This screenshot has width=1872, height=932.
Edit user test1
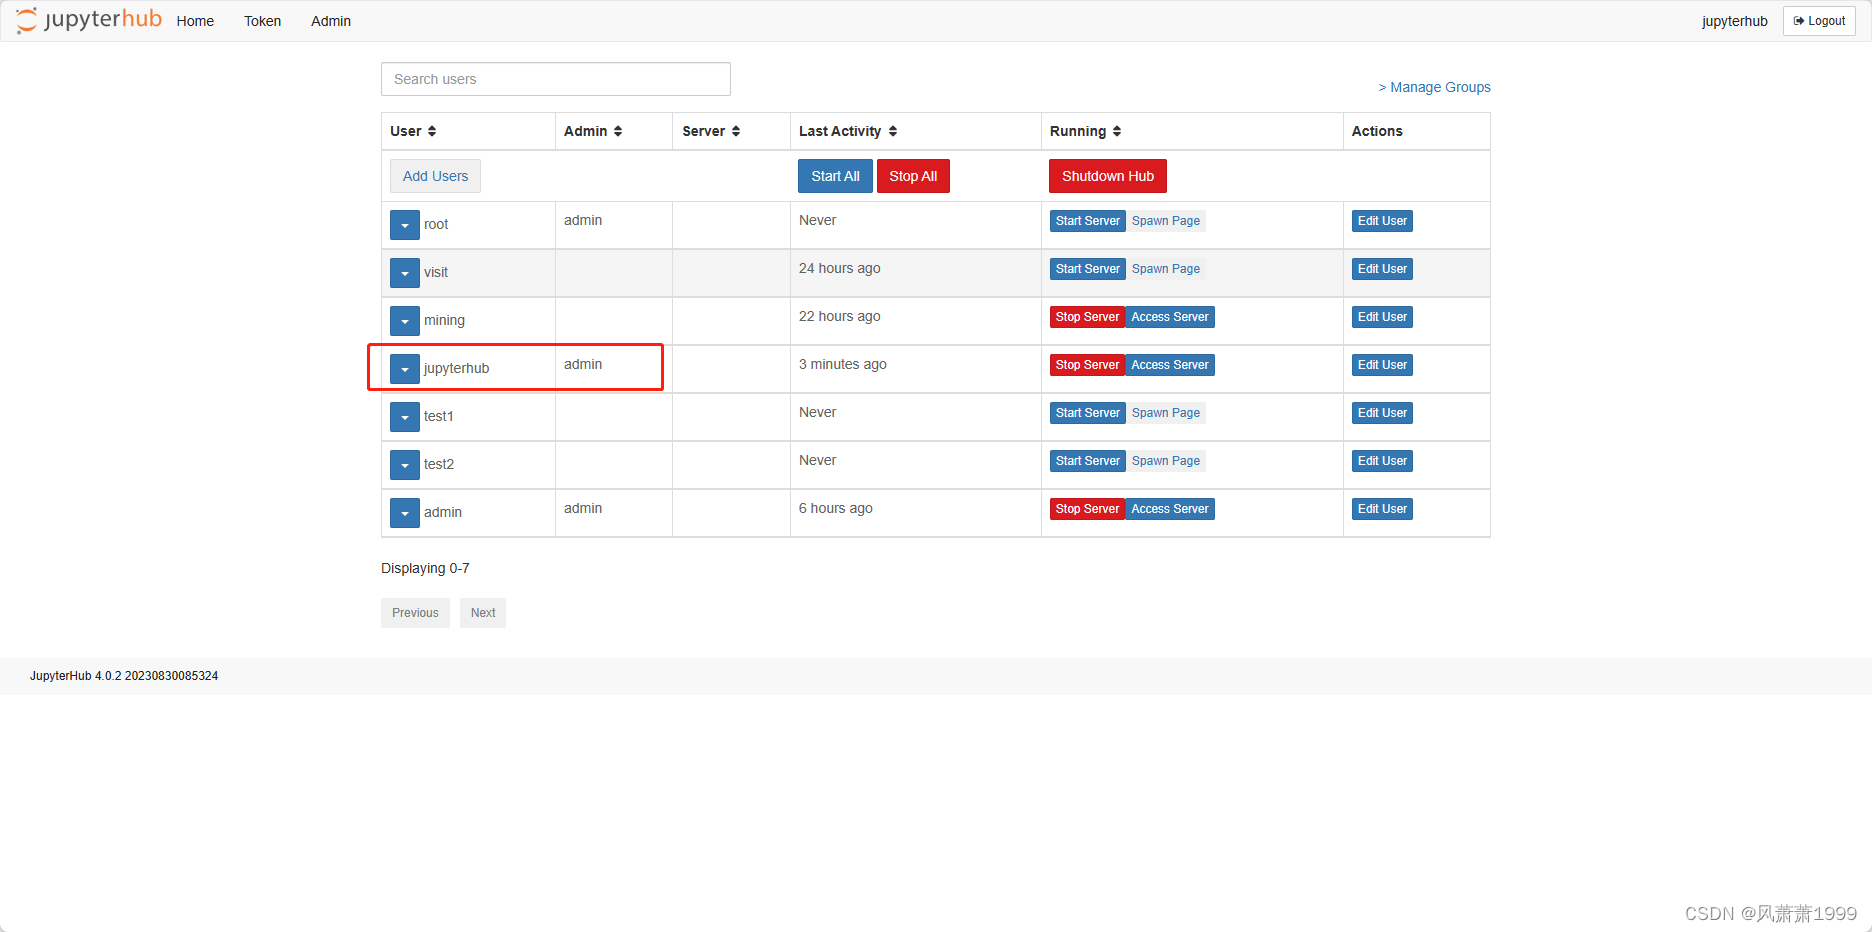1382,413
